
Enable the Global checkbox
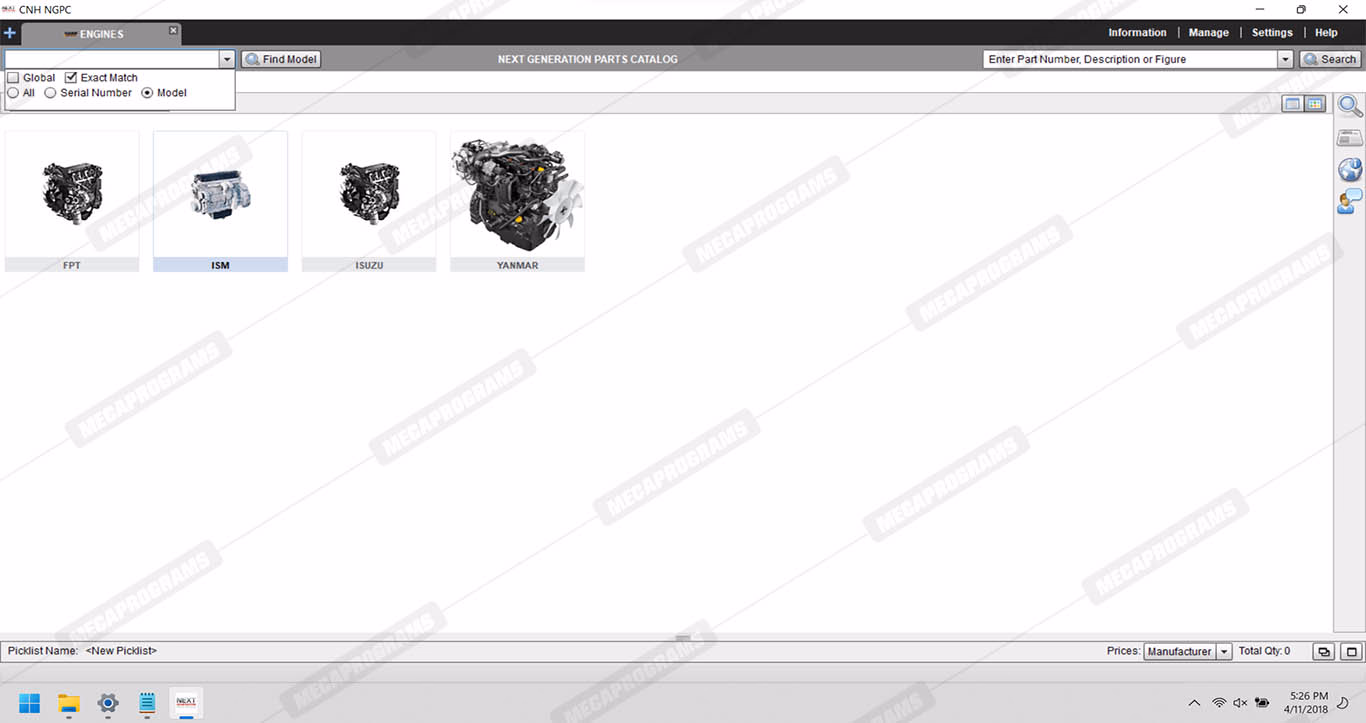(x=13, y=78)
